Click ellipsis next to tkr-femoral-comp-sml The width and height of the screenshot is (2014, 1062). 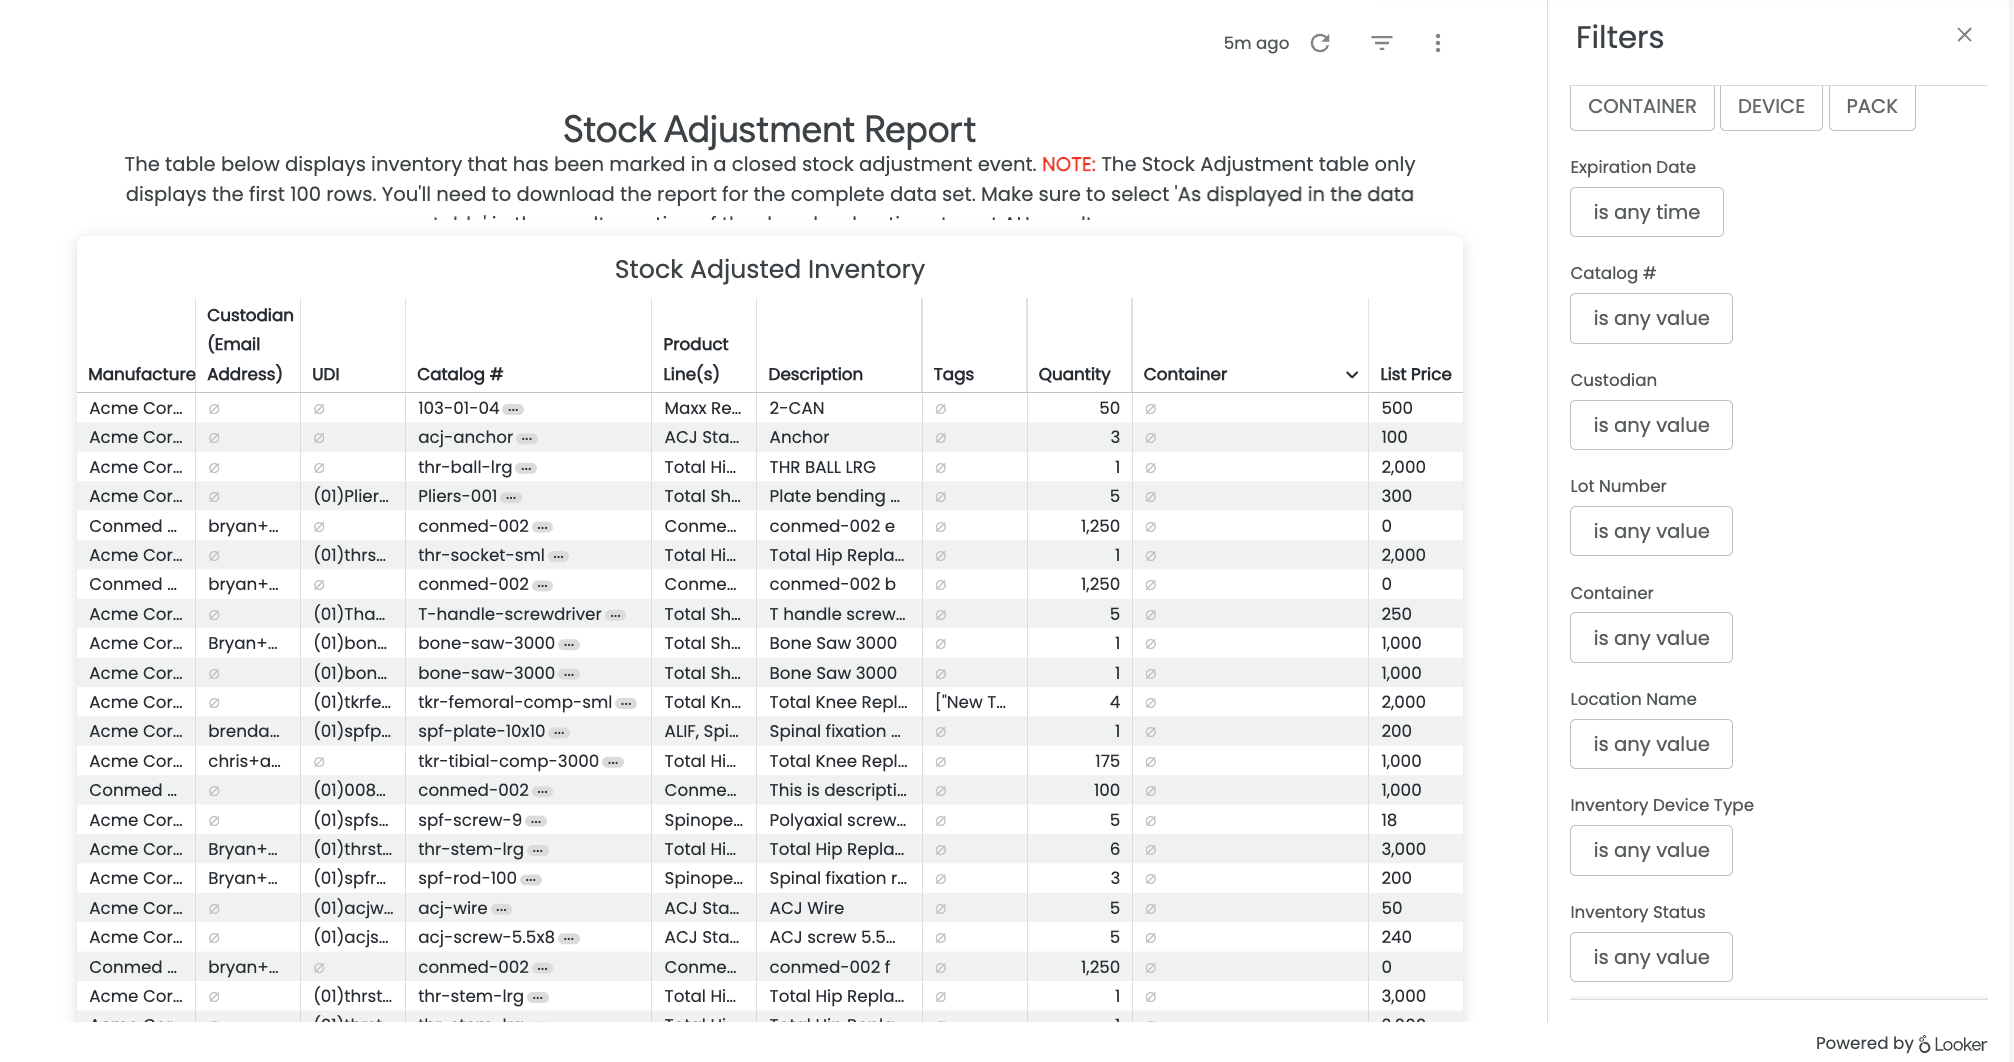[x=626, y=703]
